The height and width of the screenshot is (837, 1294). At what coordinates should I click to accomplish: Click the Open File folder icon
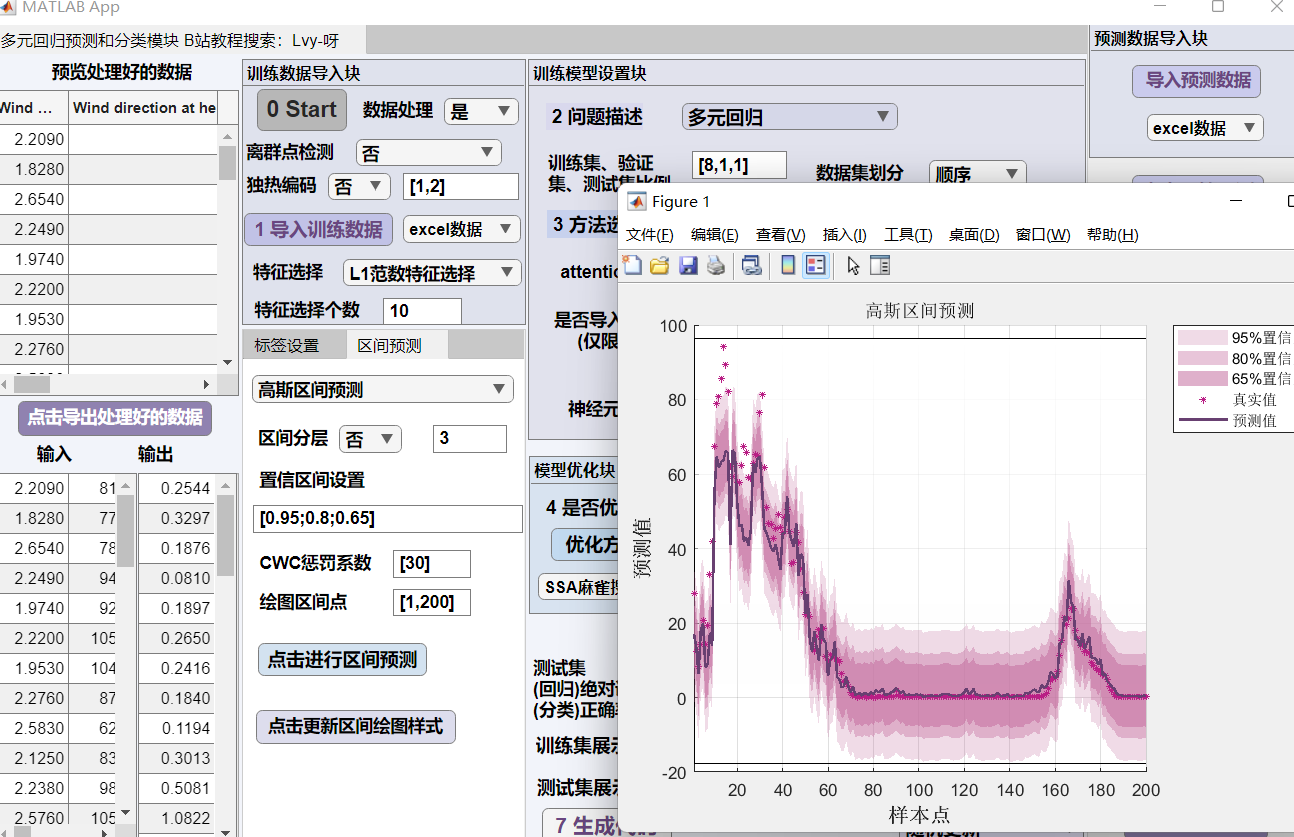pyautogui.click(x=660, y=265)
